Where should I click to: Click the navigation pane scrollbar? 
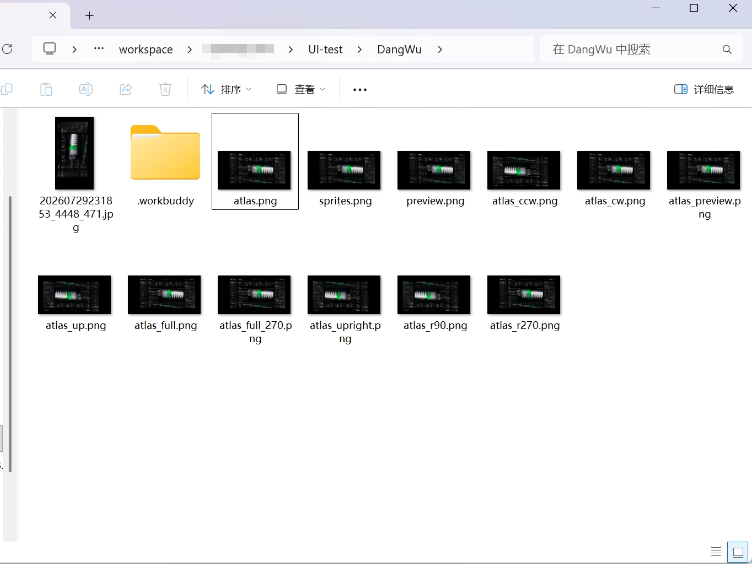tap(10, 333)
